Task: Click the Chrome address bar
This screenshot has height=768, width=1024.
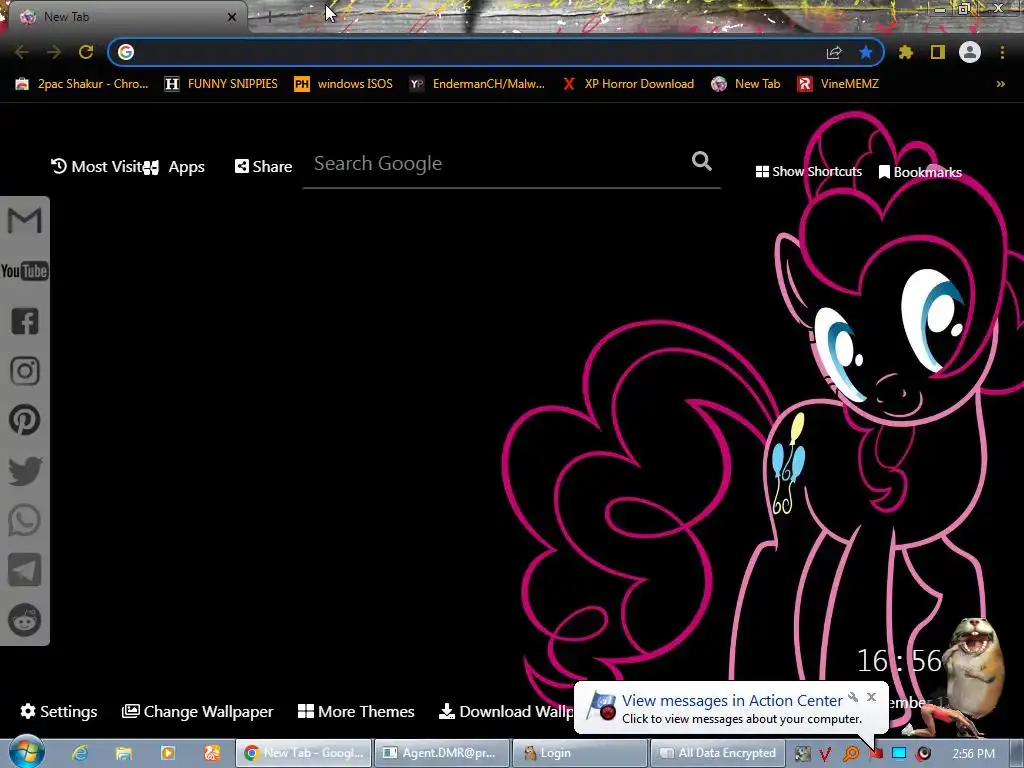Action: (477, 52)
